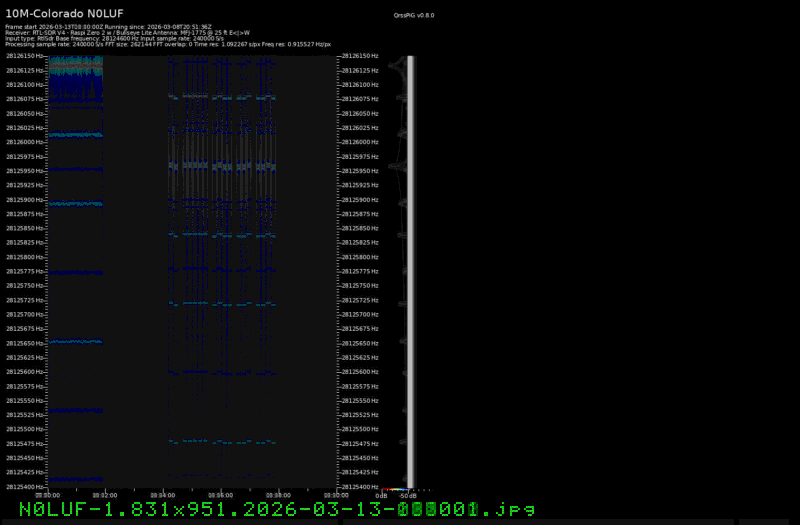Click 28125900 Hz on the left axis
Viewport: 800px width, 525px height.
24,200
